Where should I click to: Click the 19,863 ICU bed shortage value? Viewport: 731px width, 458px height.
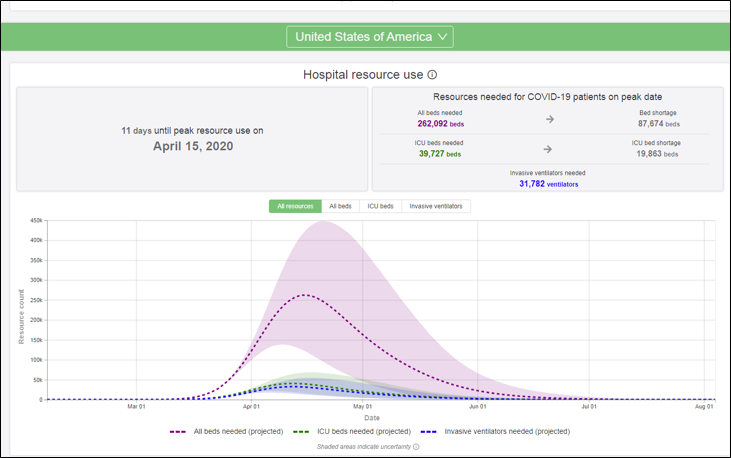coord(657,154)
